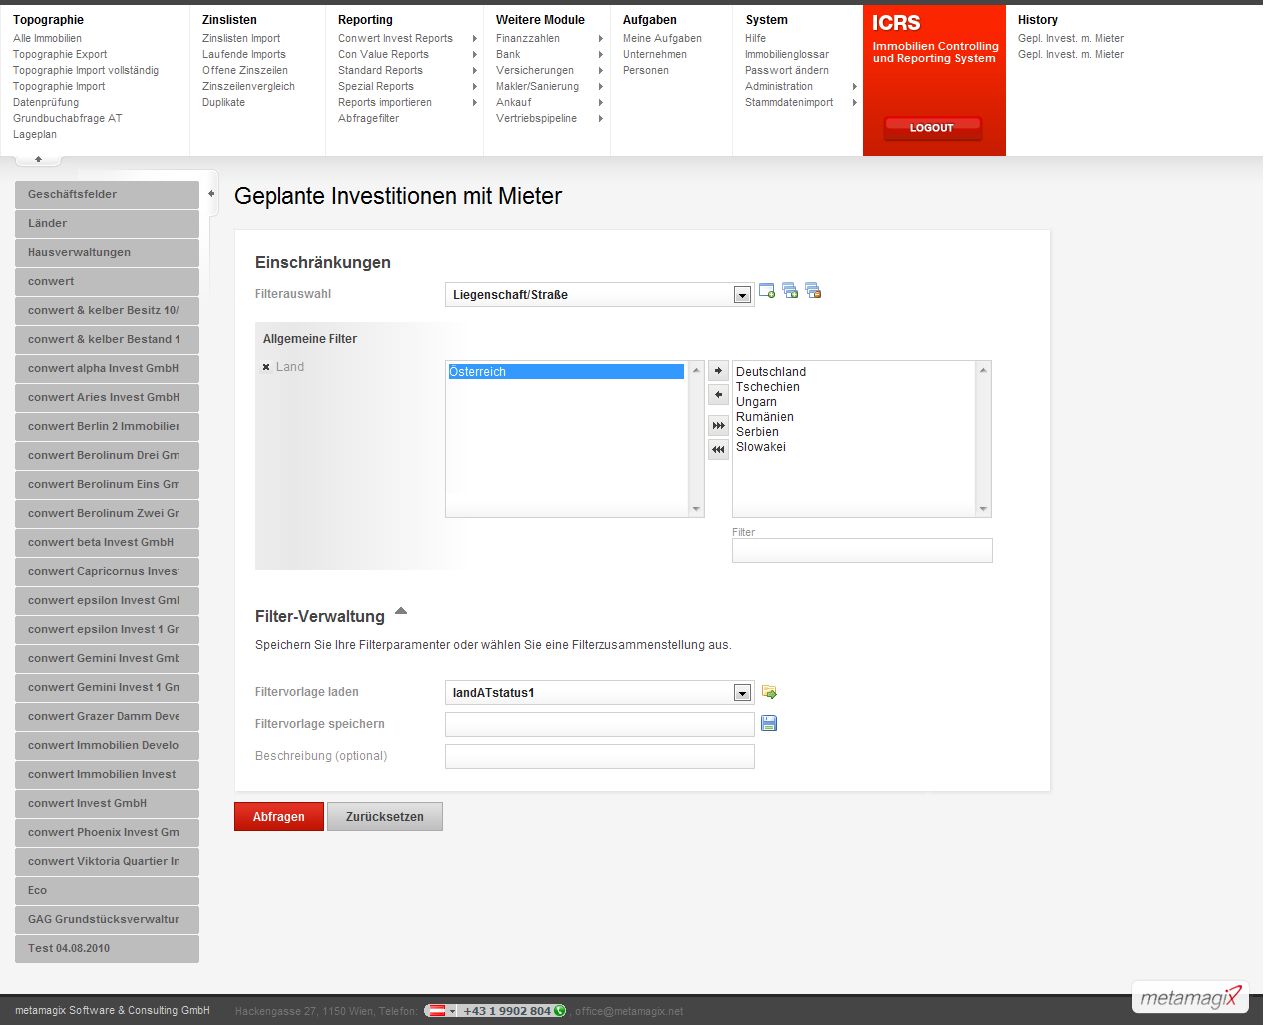1280x1025 pixels.
Task: Move all countries left with triple arrow
Action: click(718, 450)
